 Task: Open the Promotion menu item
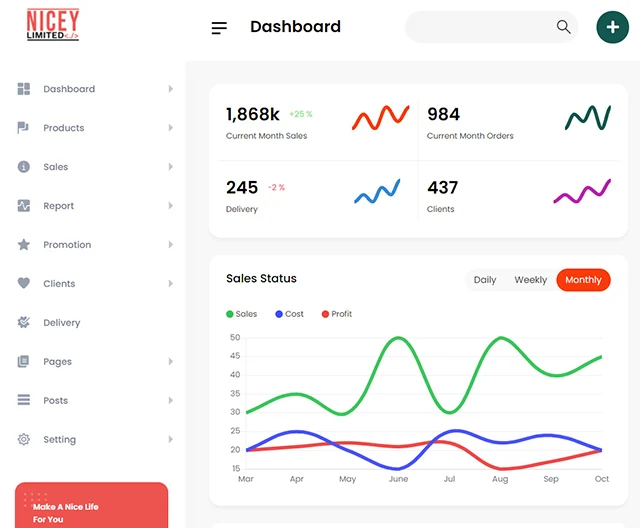pyautogui.click(x=67, y=245)
